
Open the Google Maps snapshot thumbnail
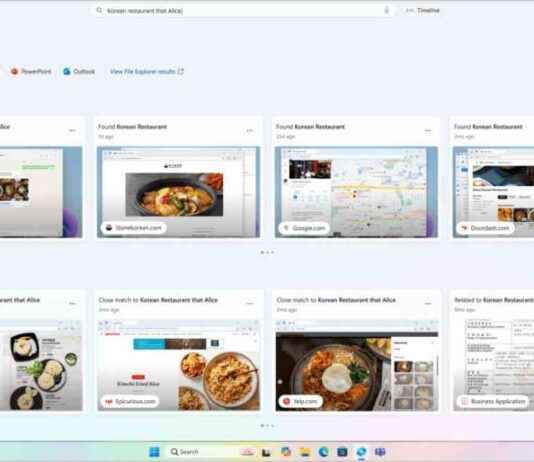point(356,192)
